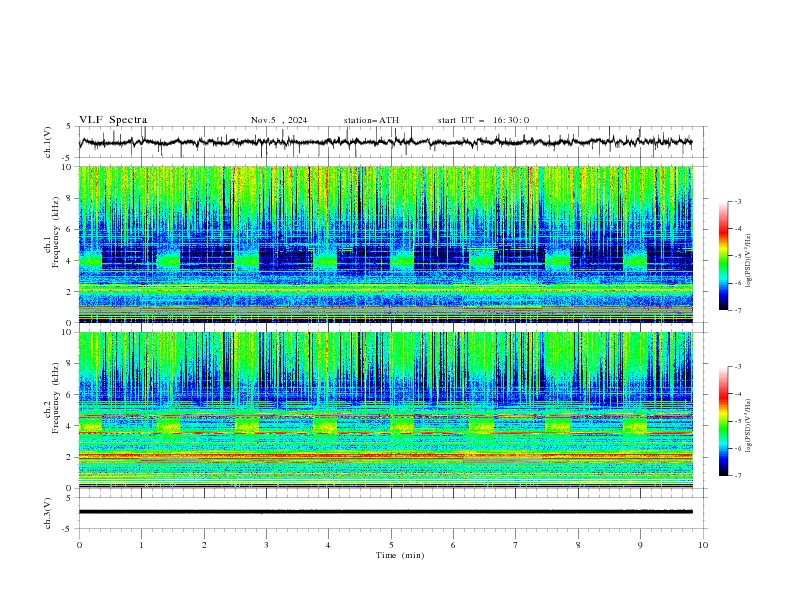The height and width of the screenshot is (612, 792).
Task: Click the ch.1 Frequency (kHz) axis label
Action: (52, 230)
